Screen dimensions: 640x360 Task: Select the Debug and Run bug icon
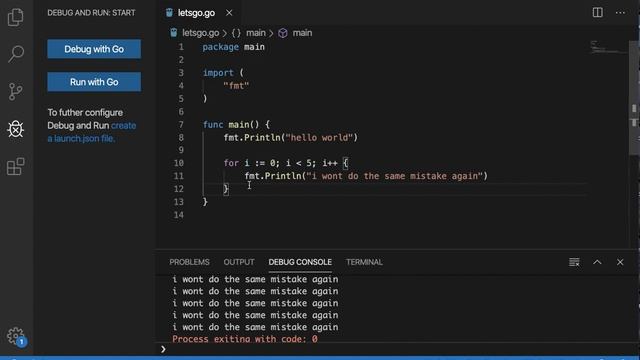point(16,129)
